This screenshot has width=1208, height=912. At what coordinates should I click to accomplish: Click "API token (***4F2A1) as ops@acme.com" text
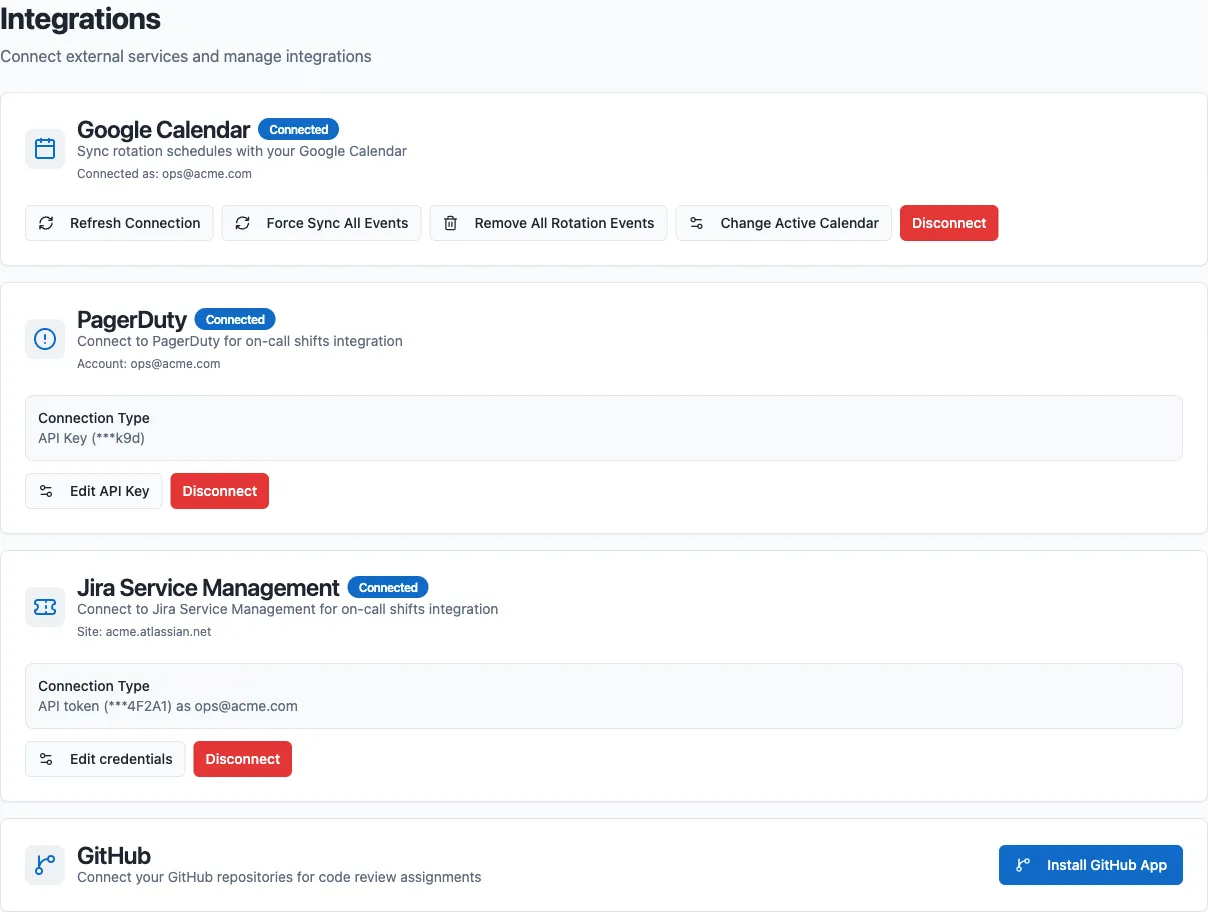tap(168, 706)
